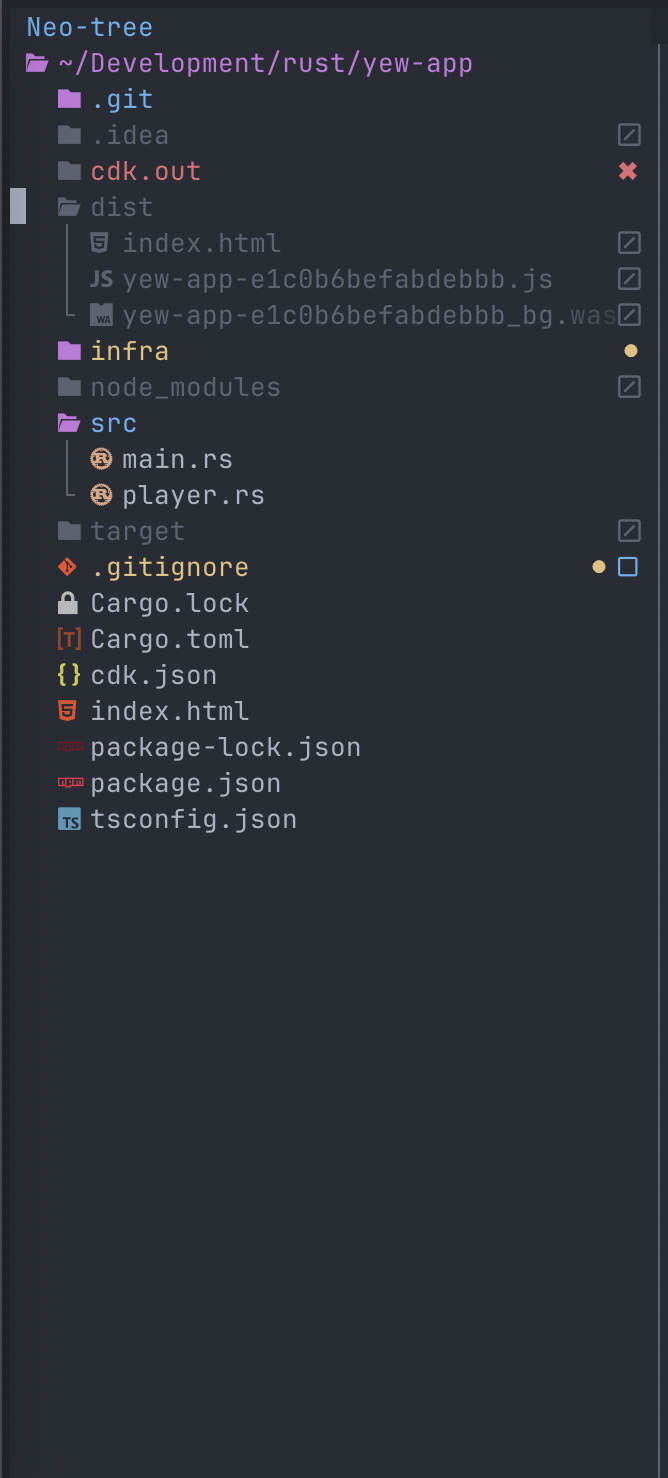Click the npm icon next to package.json

tap(70, 783)
